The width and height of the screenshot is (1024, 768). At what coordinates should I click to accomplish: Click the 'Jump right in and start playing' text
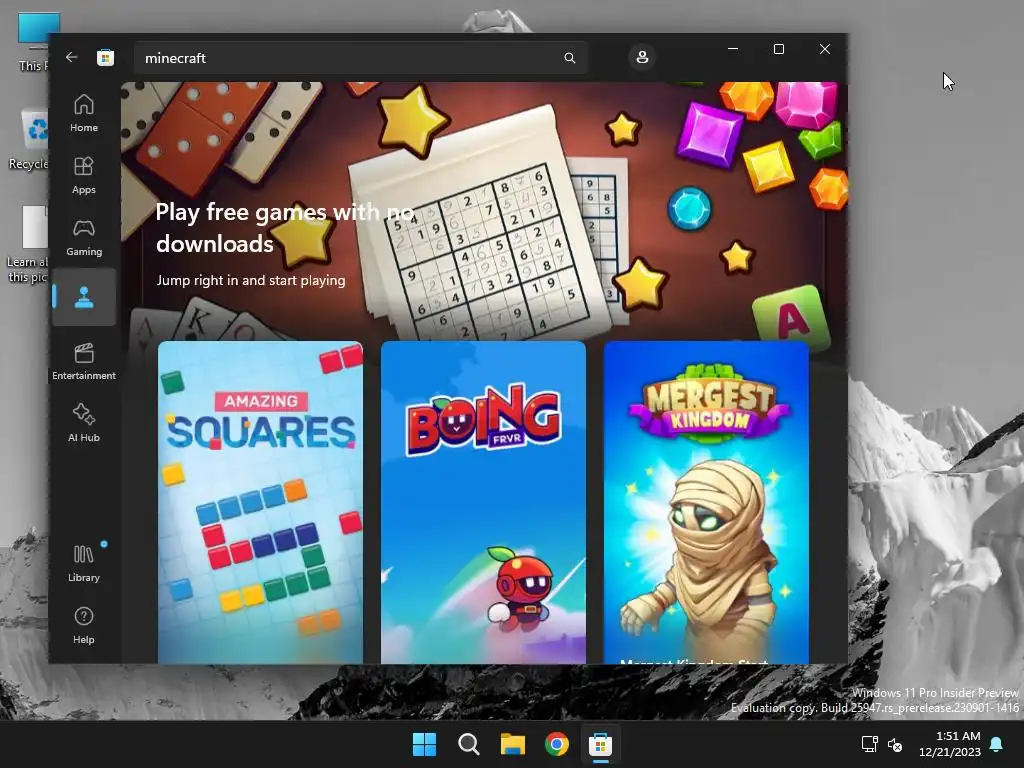[251, 280]
